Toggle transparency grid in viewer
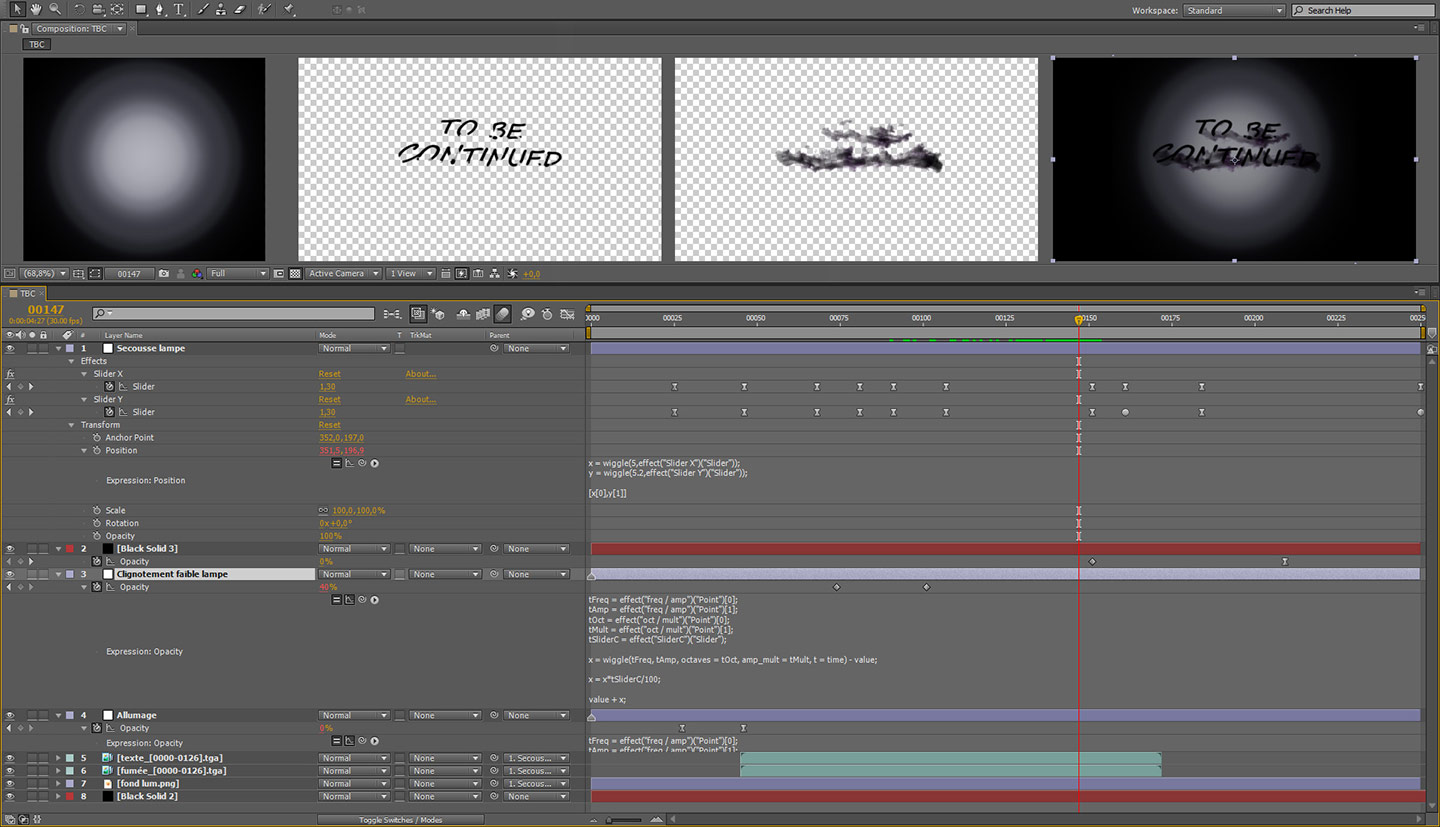This screenshot has height=827, width=1440. click(295, 273)
